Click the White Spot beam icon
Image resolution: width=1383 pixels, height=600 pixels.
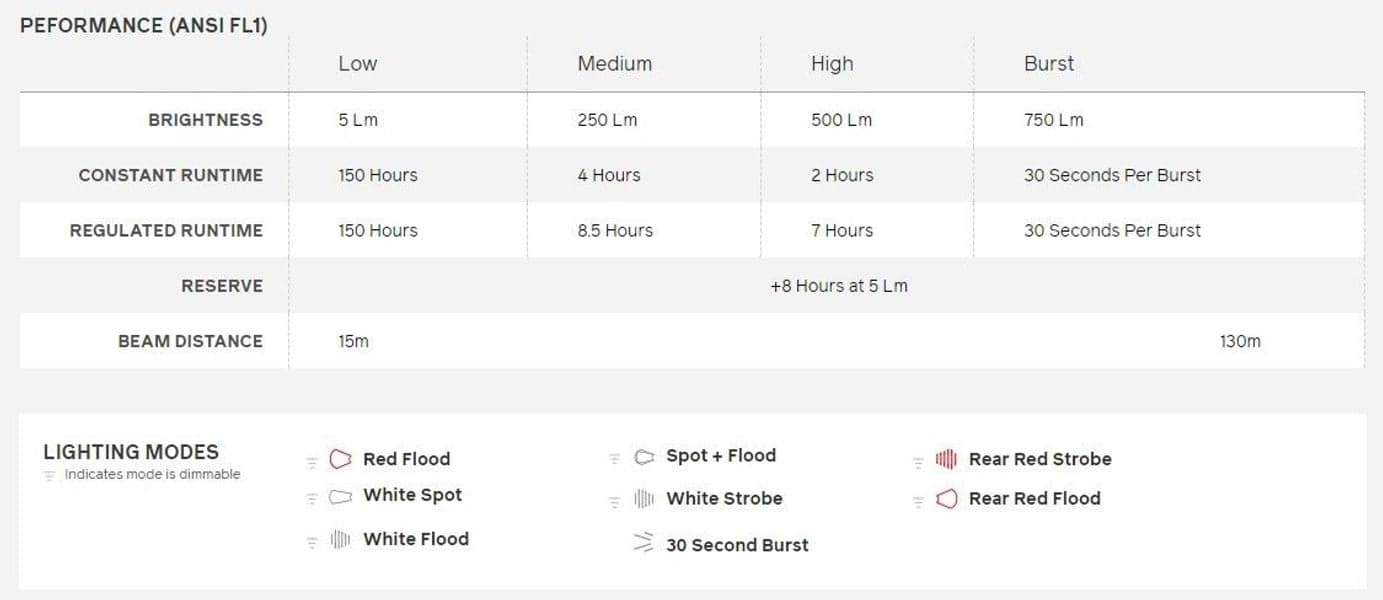coord(341,496)
